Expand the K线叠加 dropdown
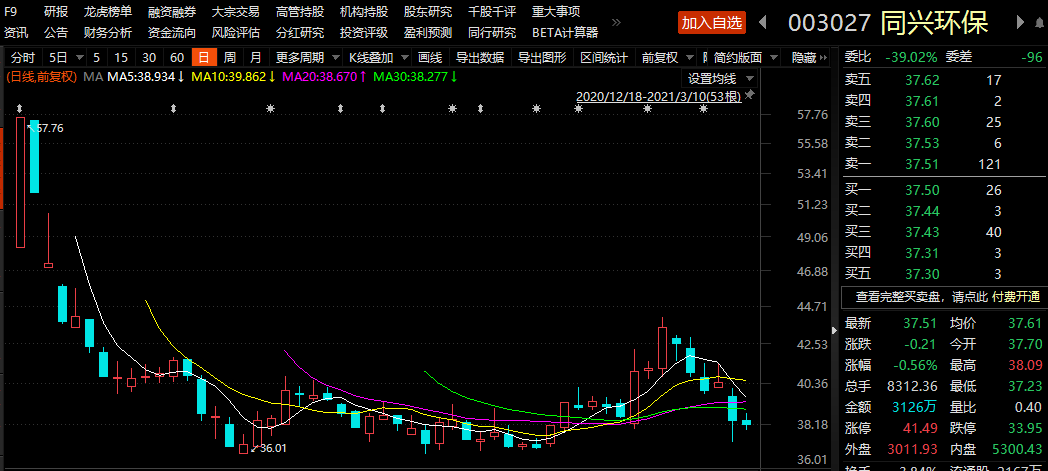This screenshot has height=471, width=1048. pos(377,57)
